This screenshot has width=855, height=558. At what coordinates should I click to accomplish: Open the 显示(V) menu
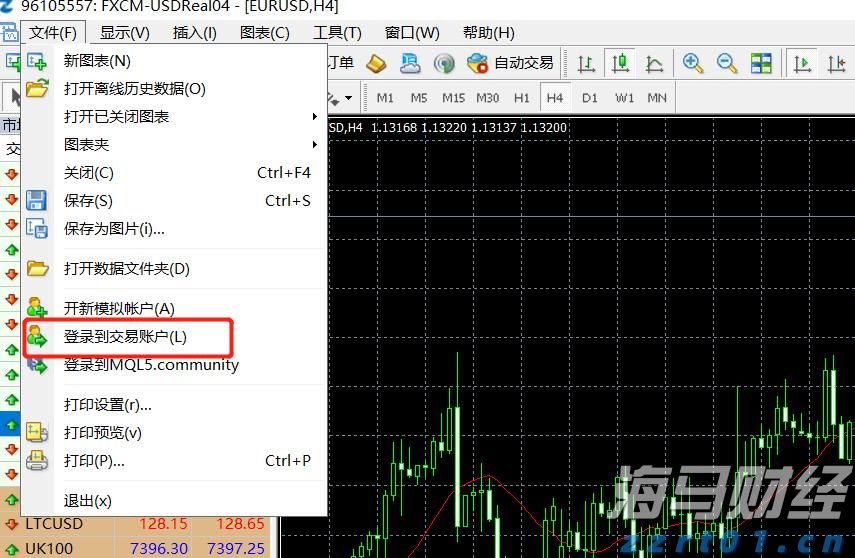point(125,33)
